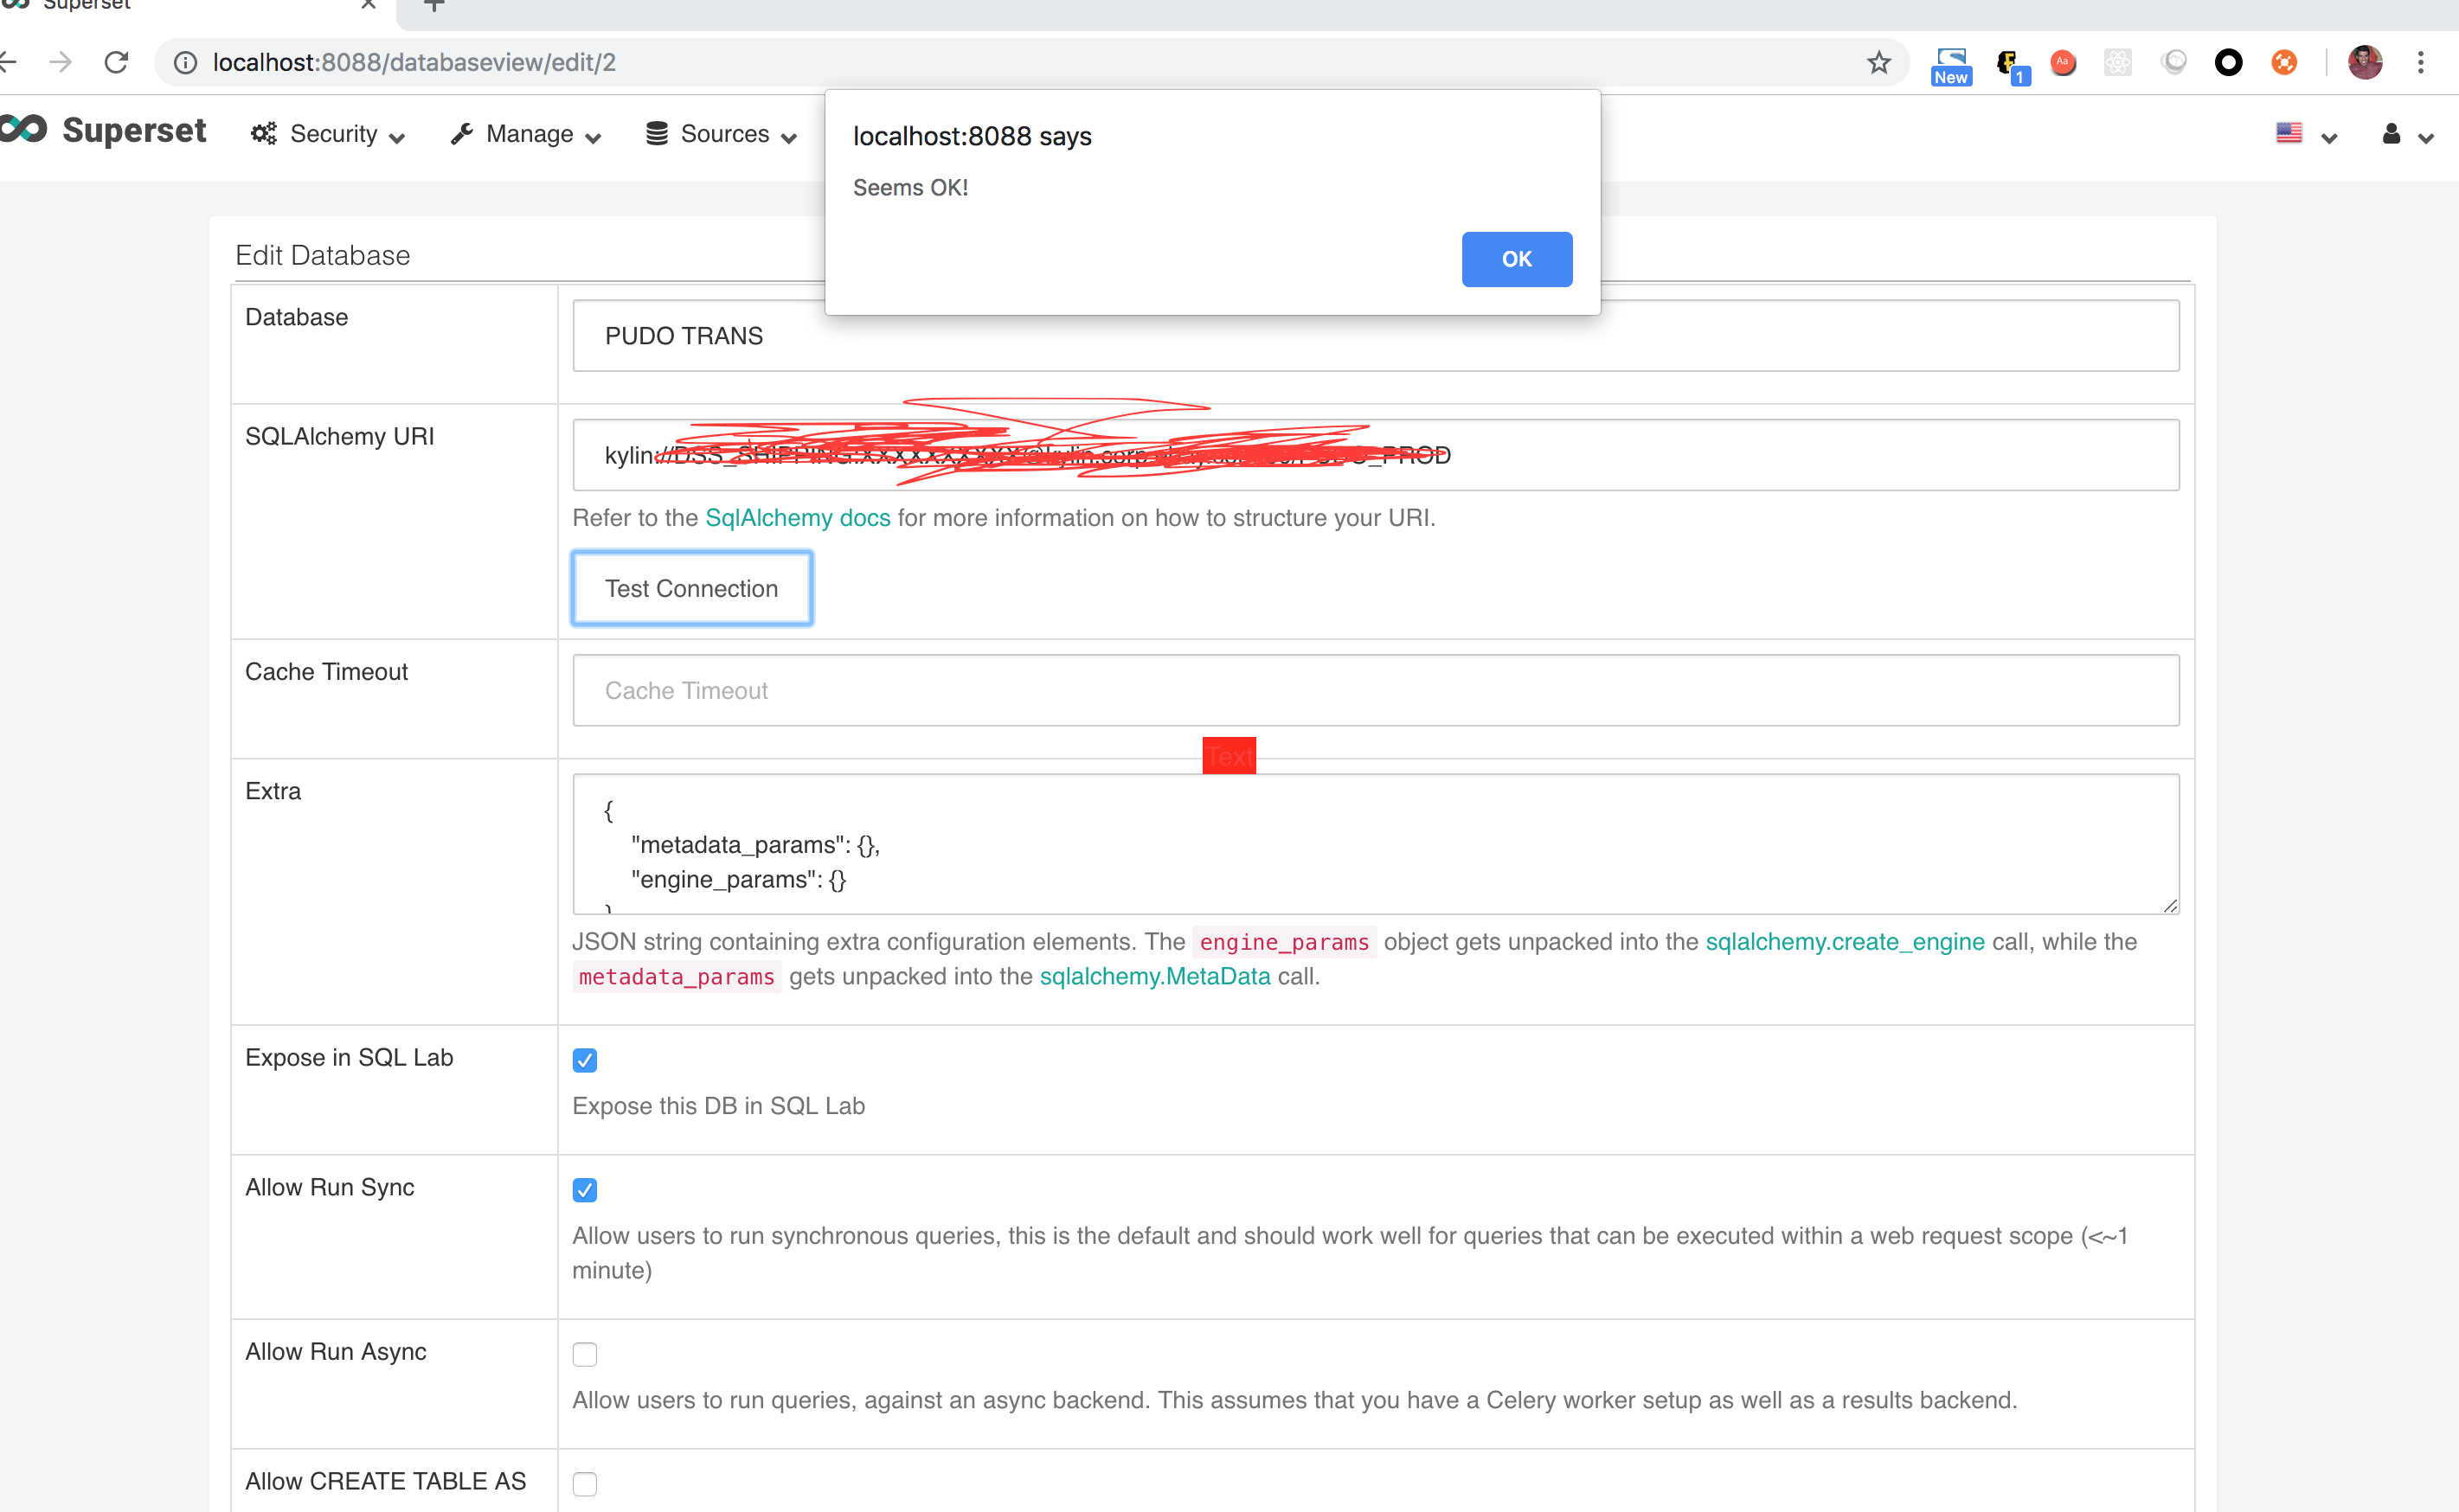The height and width of the screenshot is (1512, 2459).
Task: Click the Sources database icon
Action: tap(657, 133)
